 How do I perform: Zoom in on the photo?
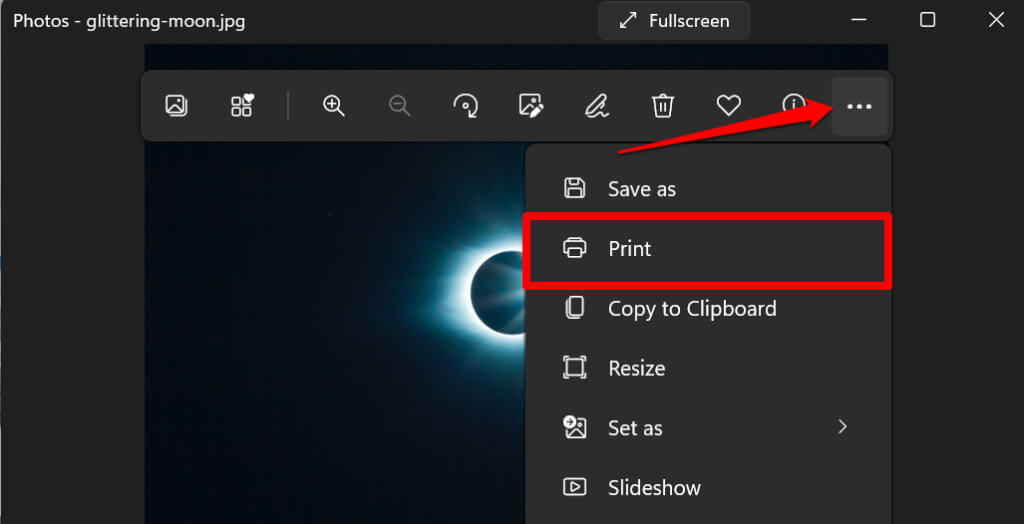click(333, 105)
